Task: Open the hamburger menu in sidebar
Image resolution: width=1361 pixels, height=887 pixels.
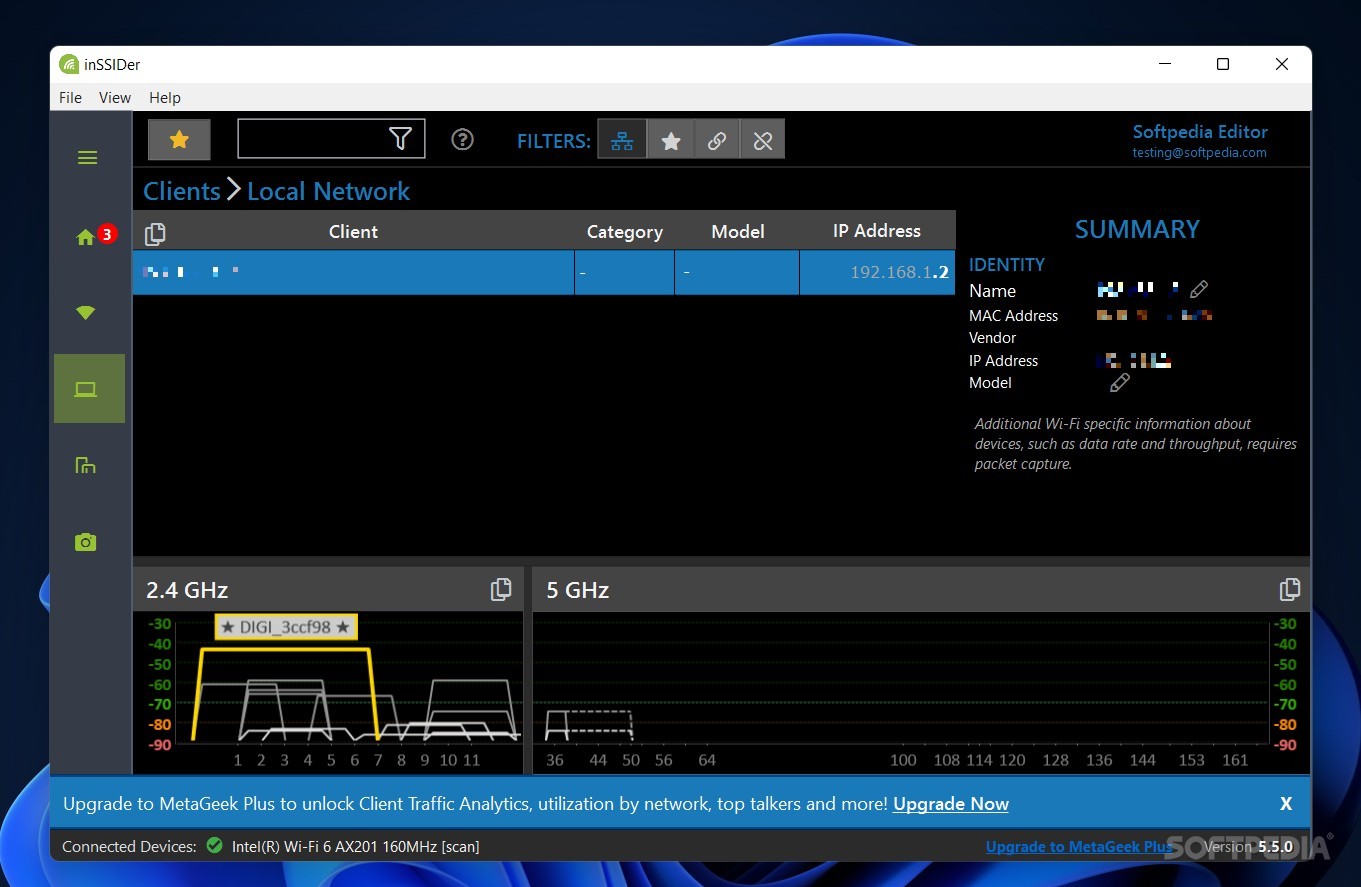Action: click(x=88, y=158)
